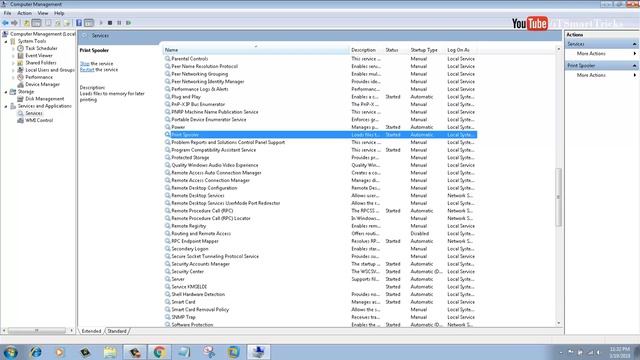This screenshot has height=360, width=640.
Task: Click the Forward arrow toolbar icon
Action: pos(14,23)
